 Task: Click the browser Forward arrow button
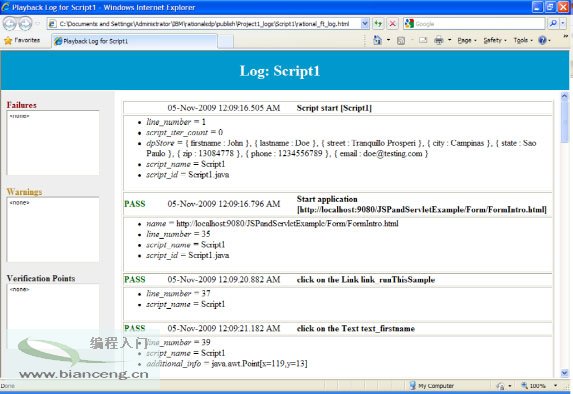pyautogui.click(x=25, y=24)
